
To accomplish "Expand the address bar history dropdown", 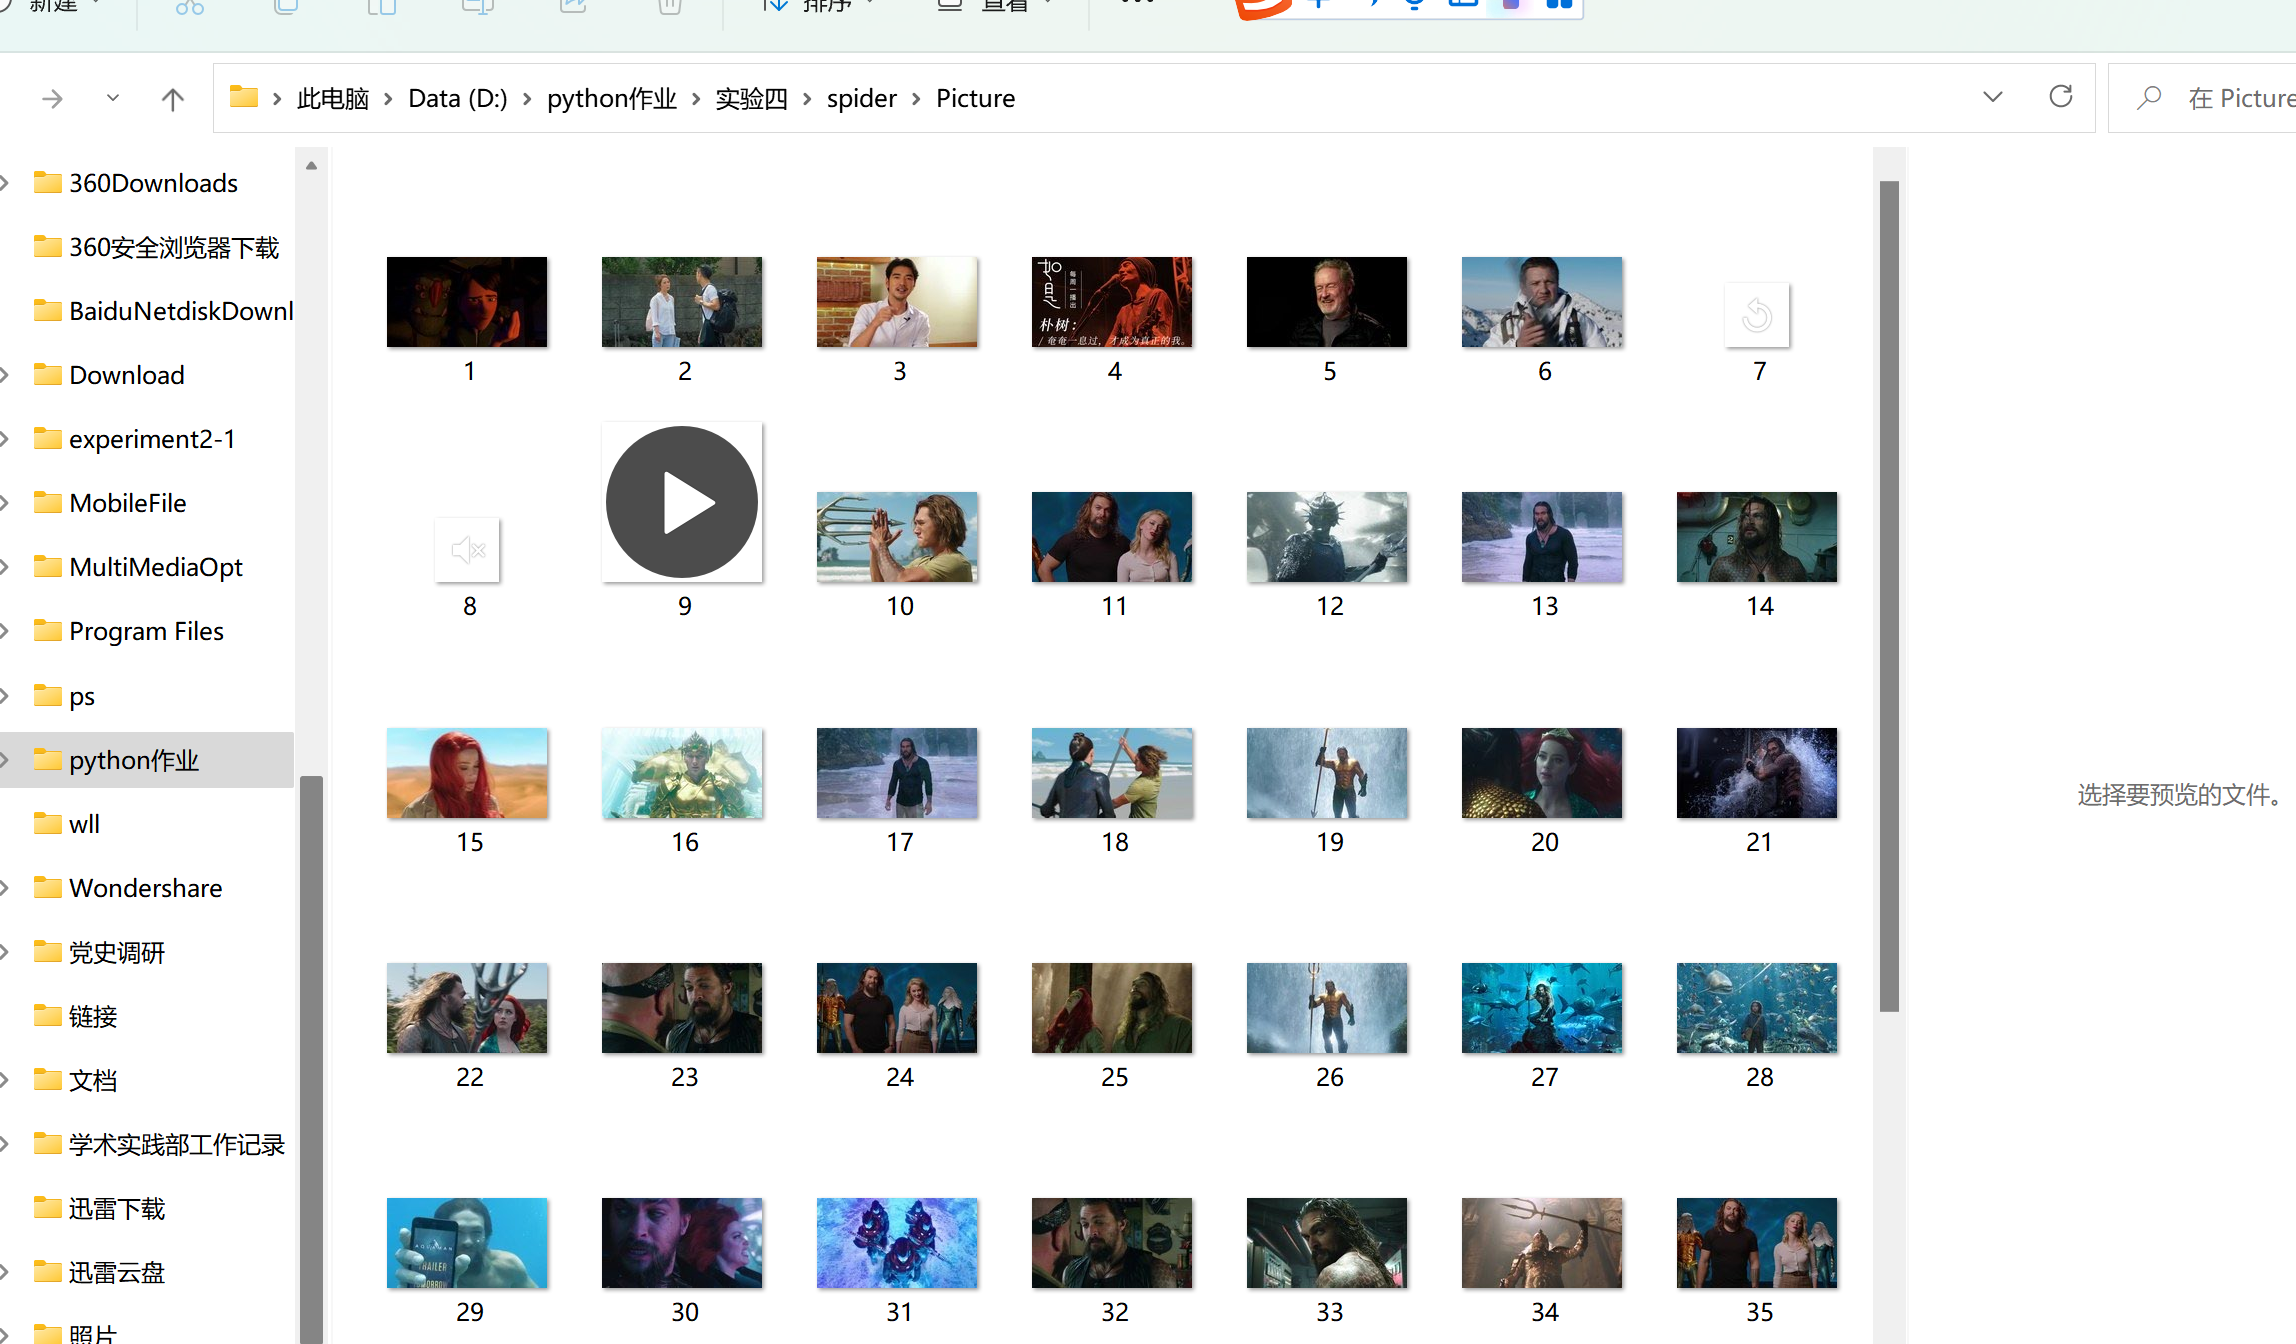I will tap(1992, 97).
